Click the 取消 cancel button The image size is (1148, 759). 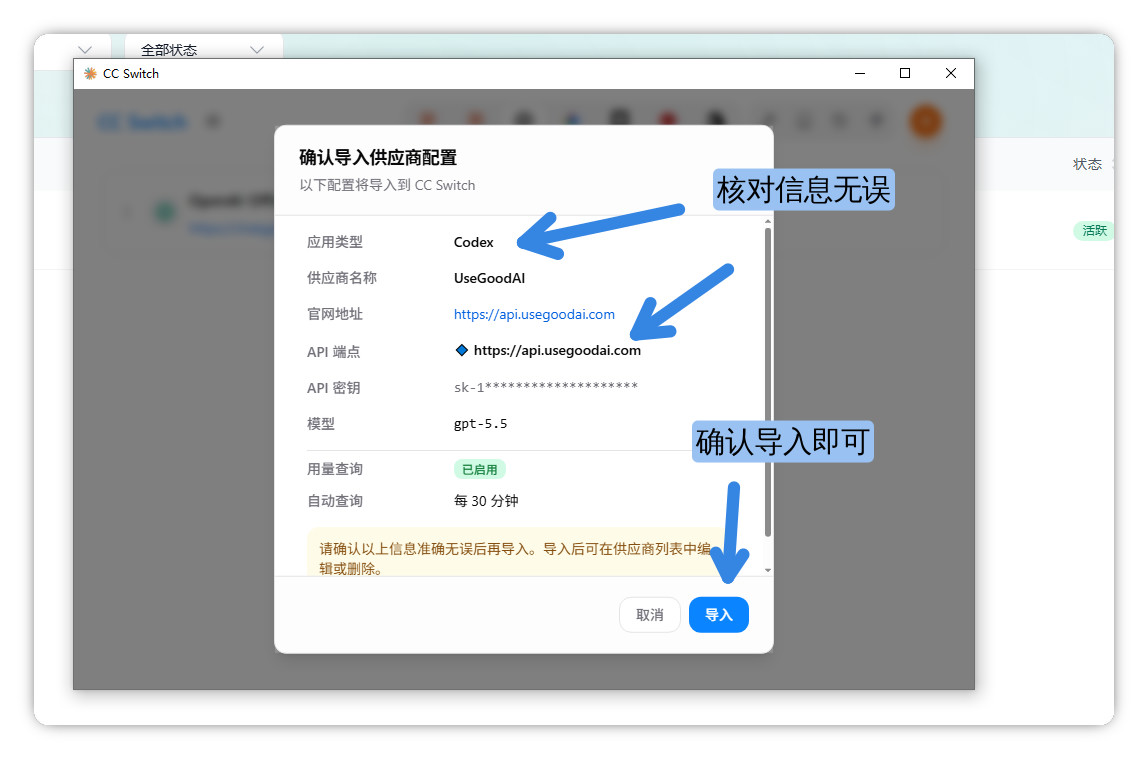[649, 615]
